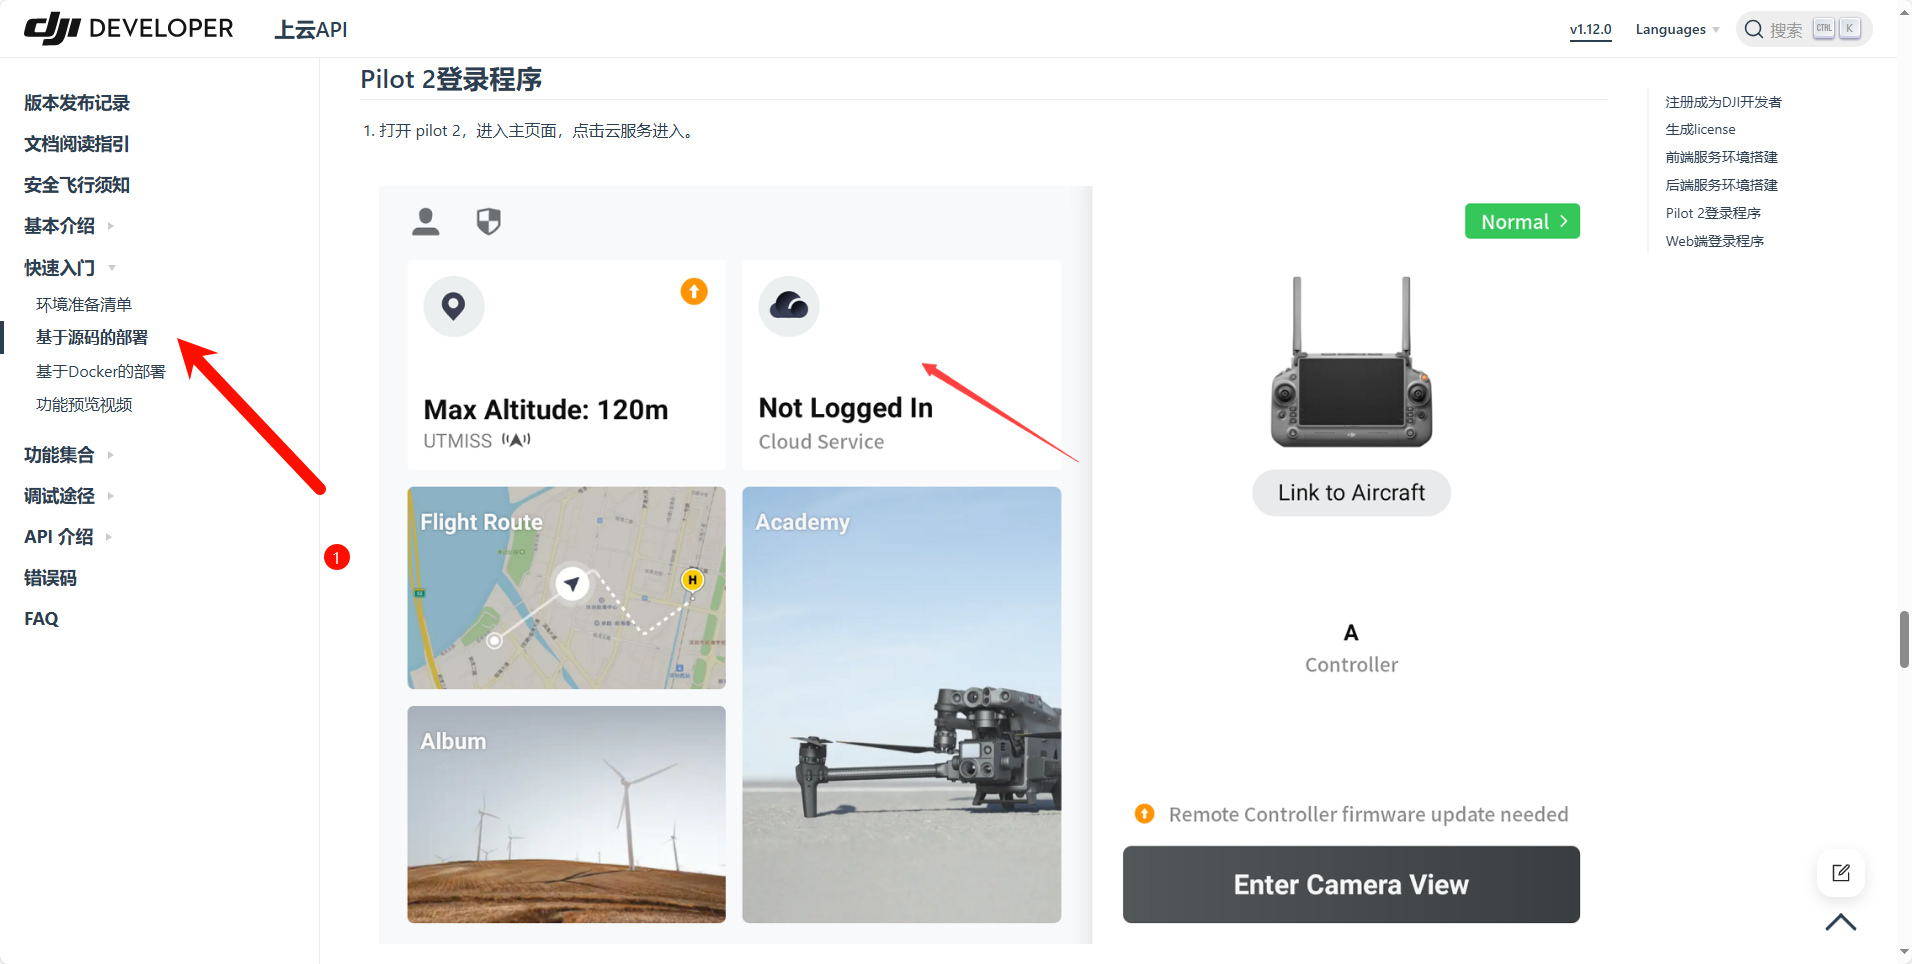The image size is (1912, 964).
Task: Click the Enter Camera View button
Action: tap(1351, 884)
